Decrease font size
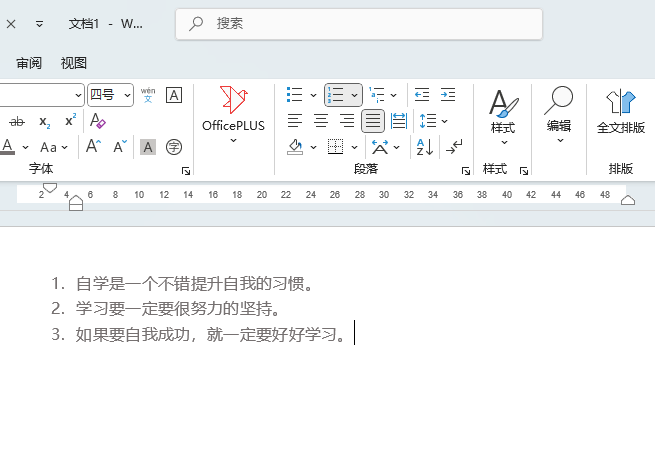The height and width of the screenshot is (456, 655). (x=119, y=147)
